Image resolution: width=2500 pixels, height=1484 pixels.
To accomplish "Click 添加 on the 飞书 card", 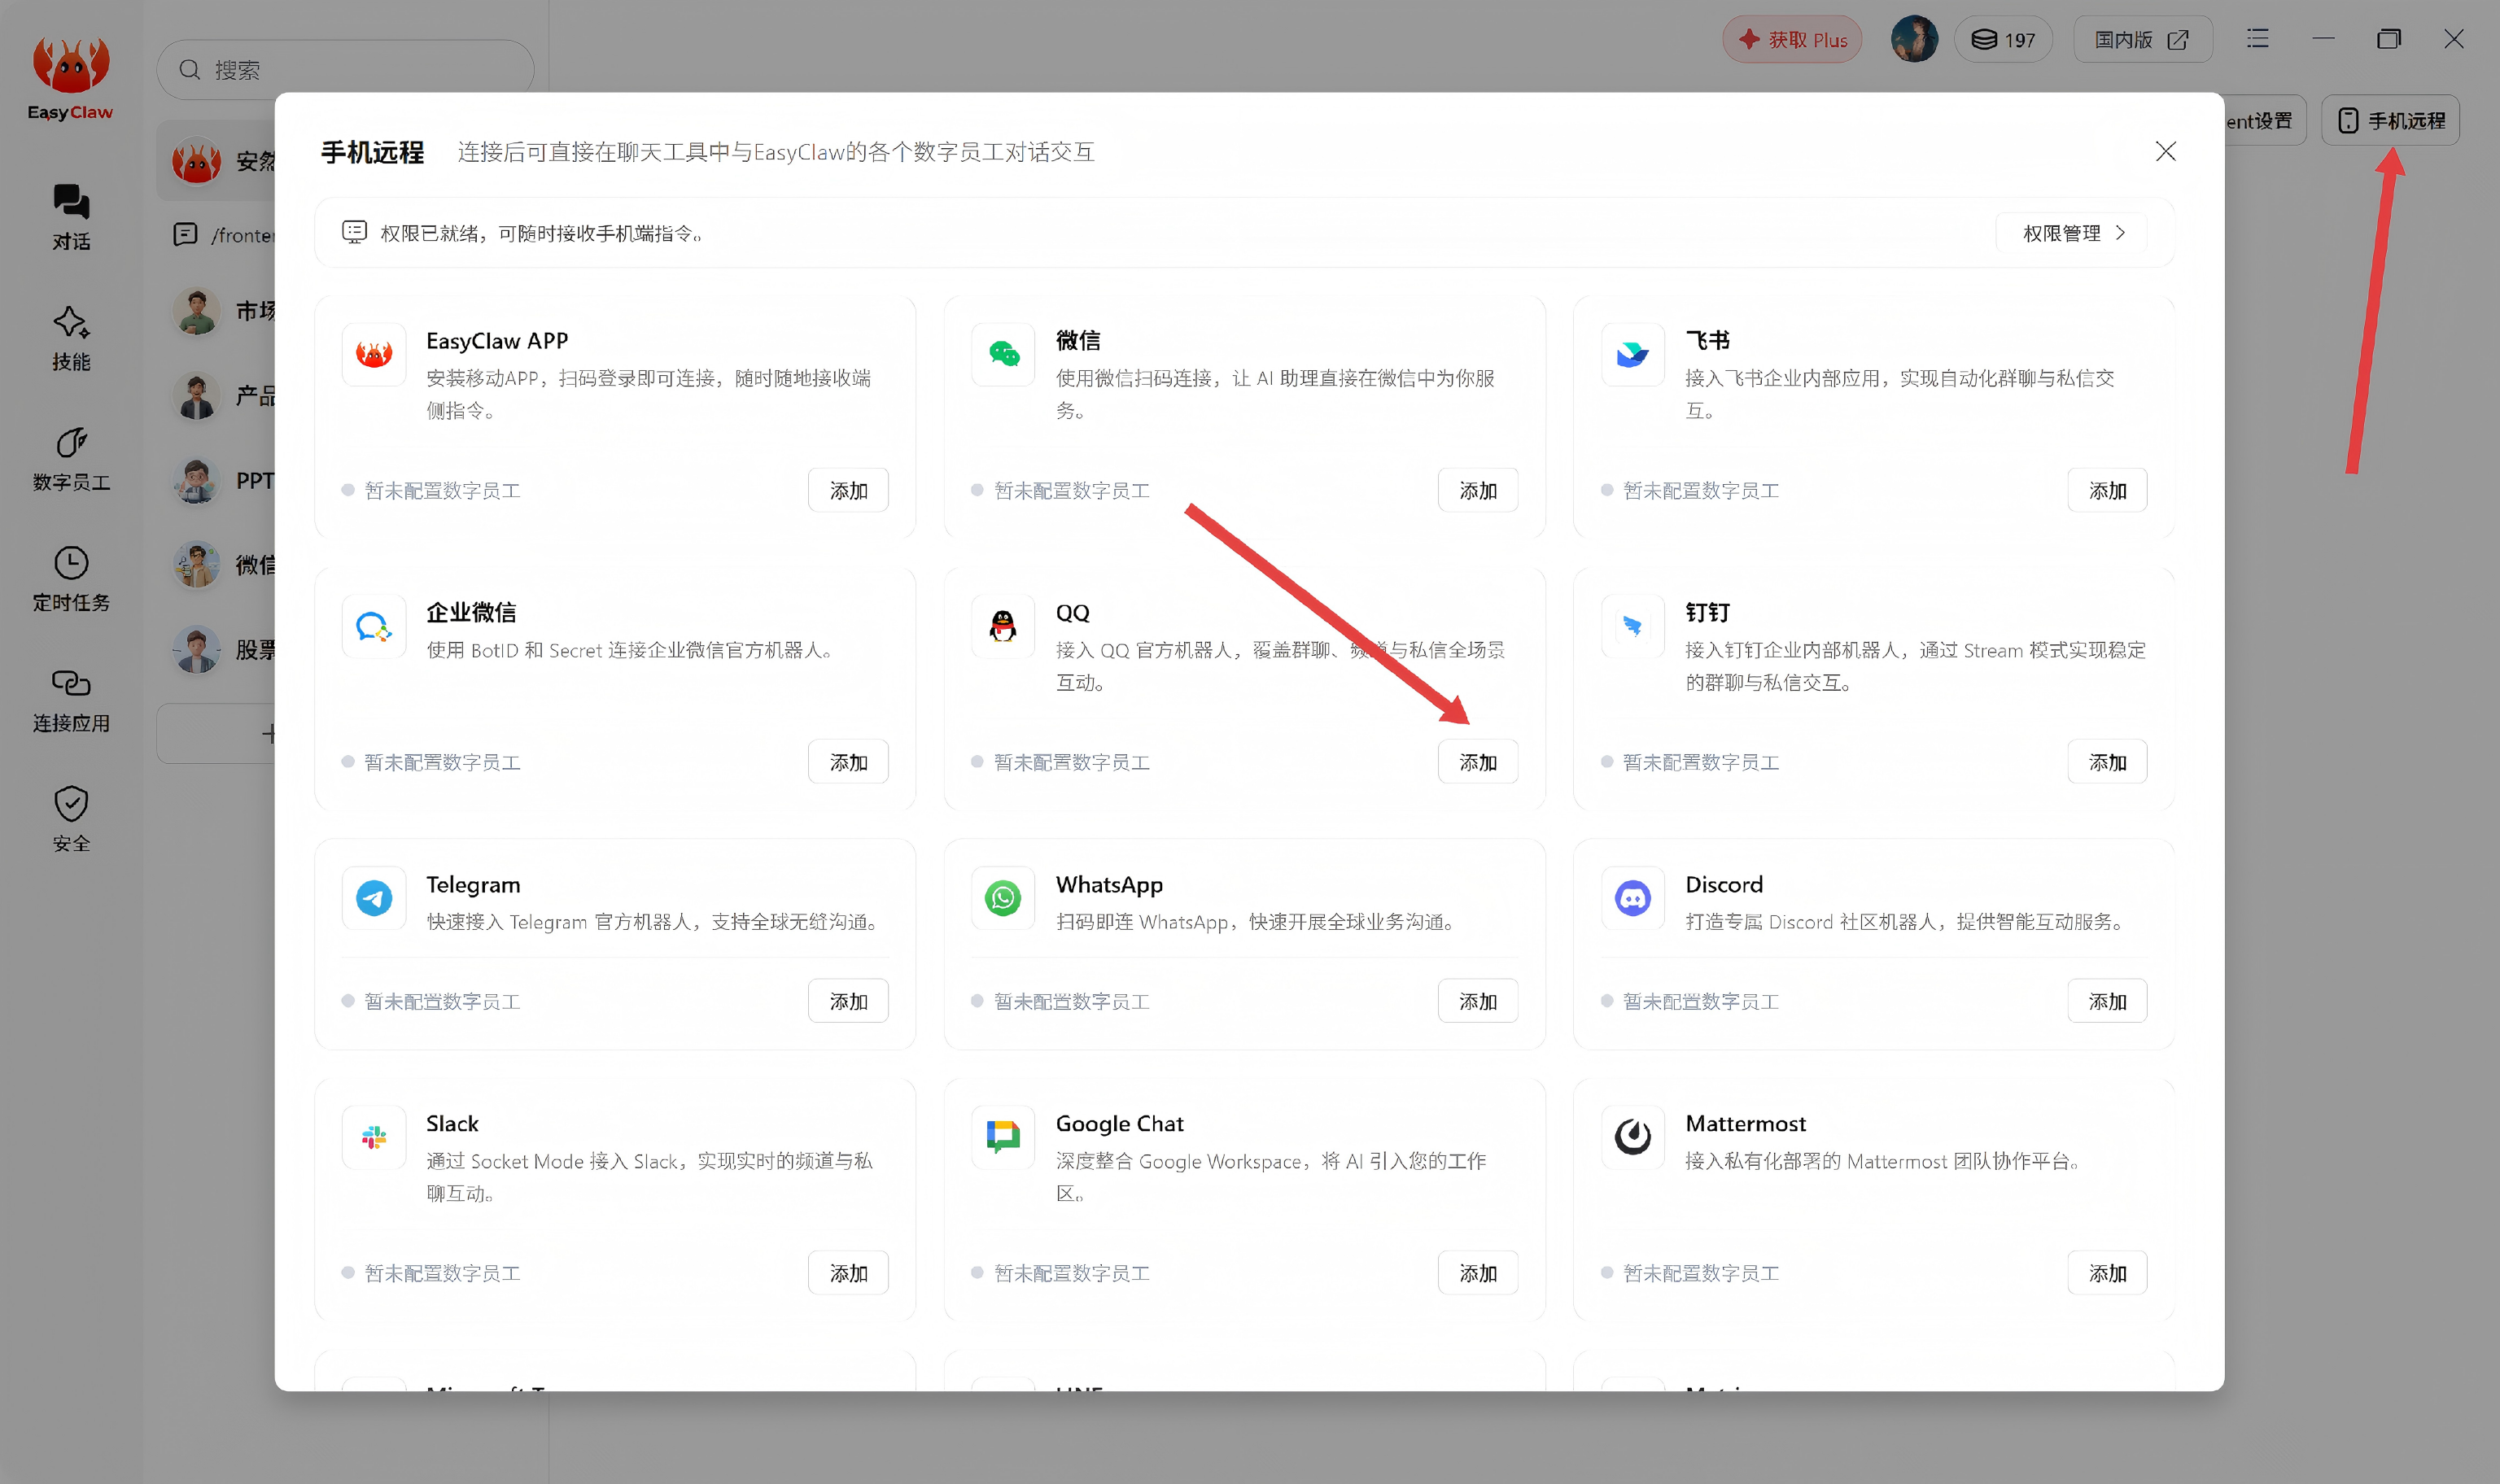I will [x=2107, y=490].
